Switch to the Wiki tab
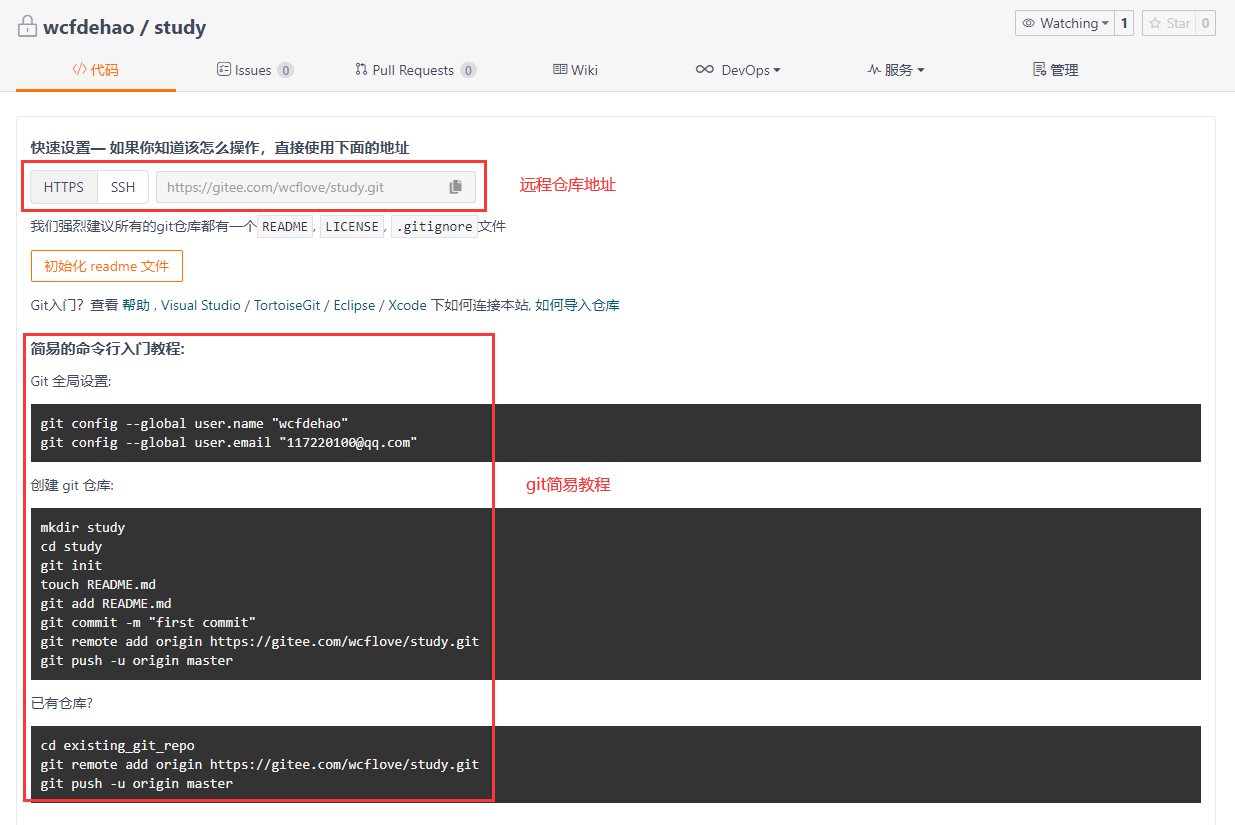1235x825 pixels. click(575, 70)
